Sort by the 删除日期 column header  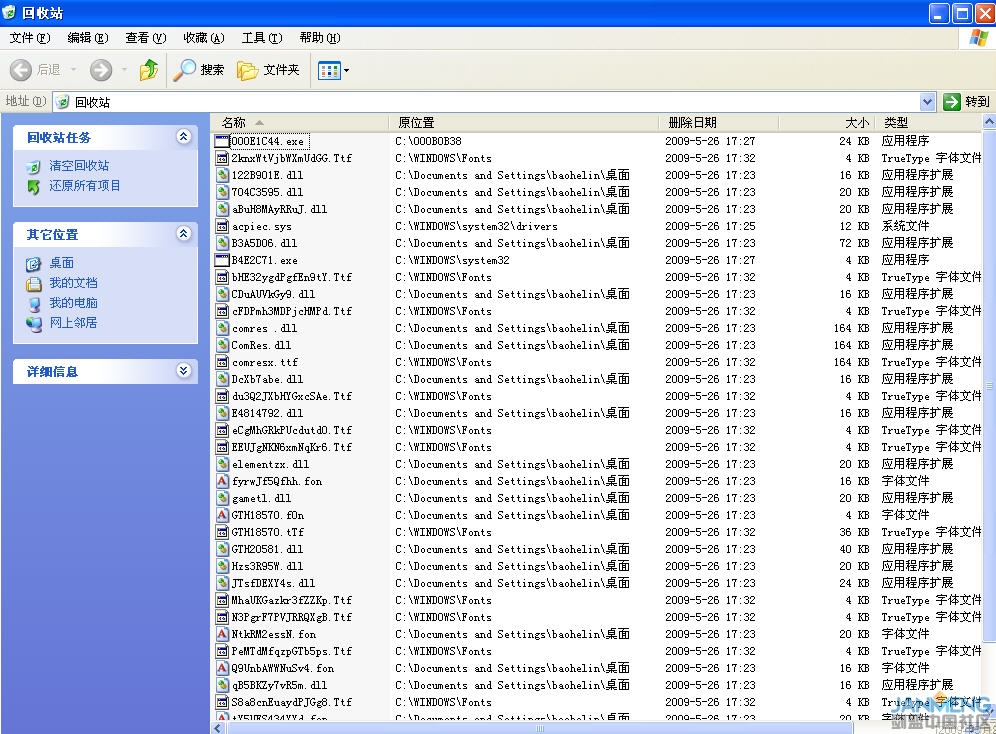click(x=692, y=122)
